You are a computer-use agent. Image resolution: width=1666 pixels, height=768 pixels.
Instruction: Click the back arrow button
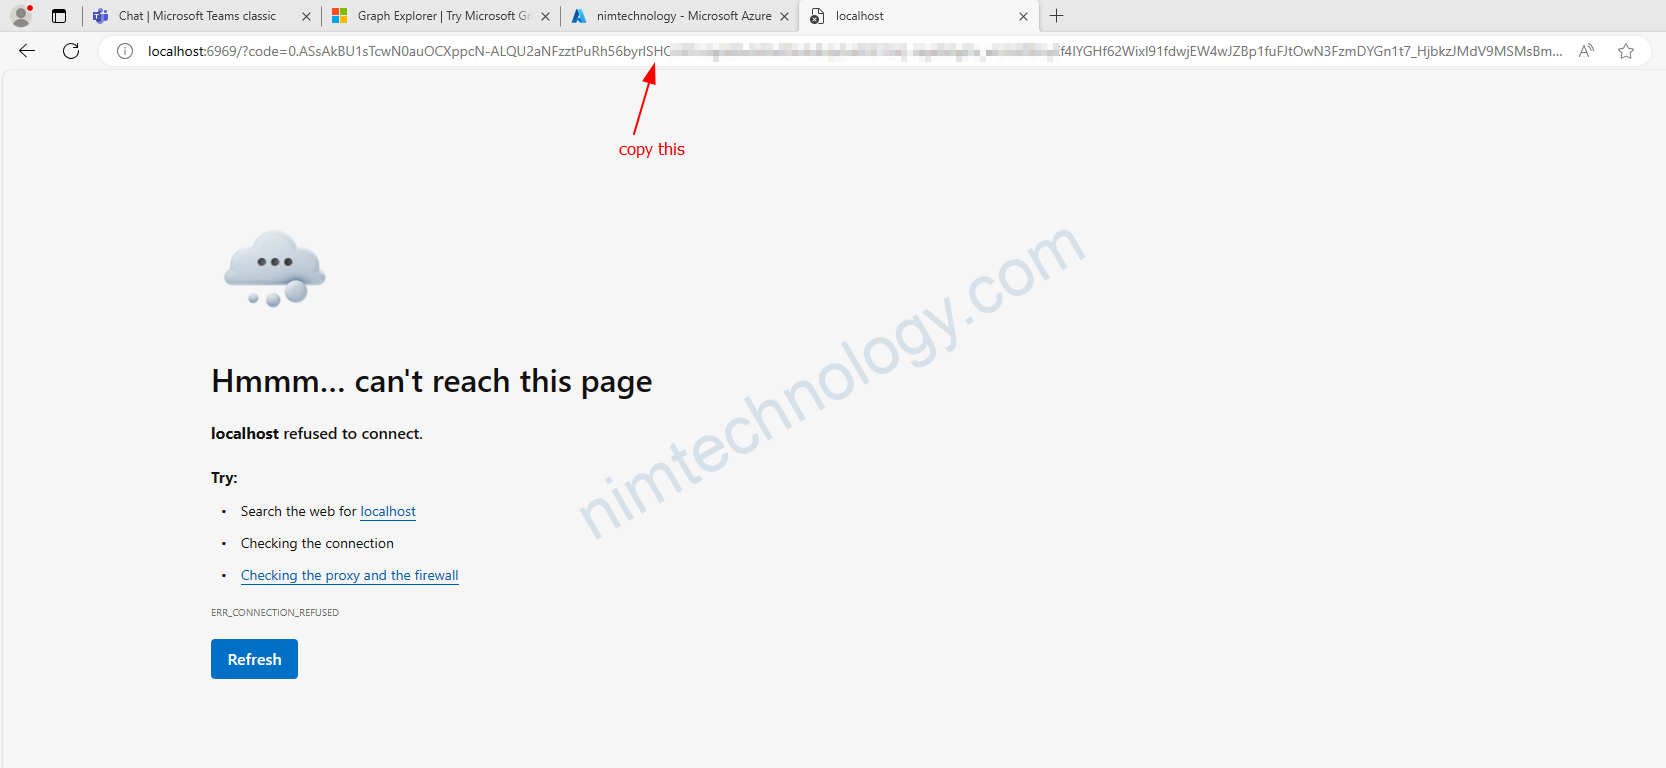[27, 51]
